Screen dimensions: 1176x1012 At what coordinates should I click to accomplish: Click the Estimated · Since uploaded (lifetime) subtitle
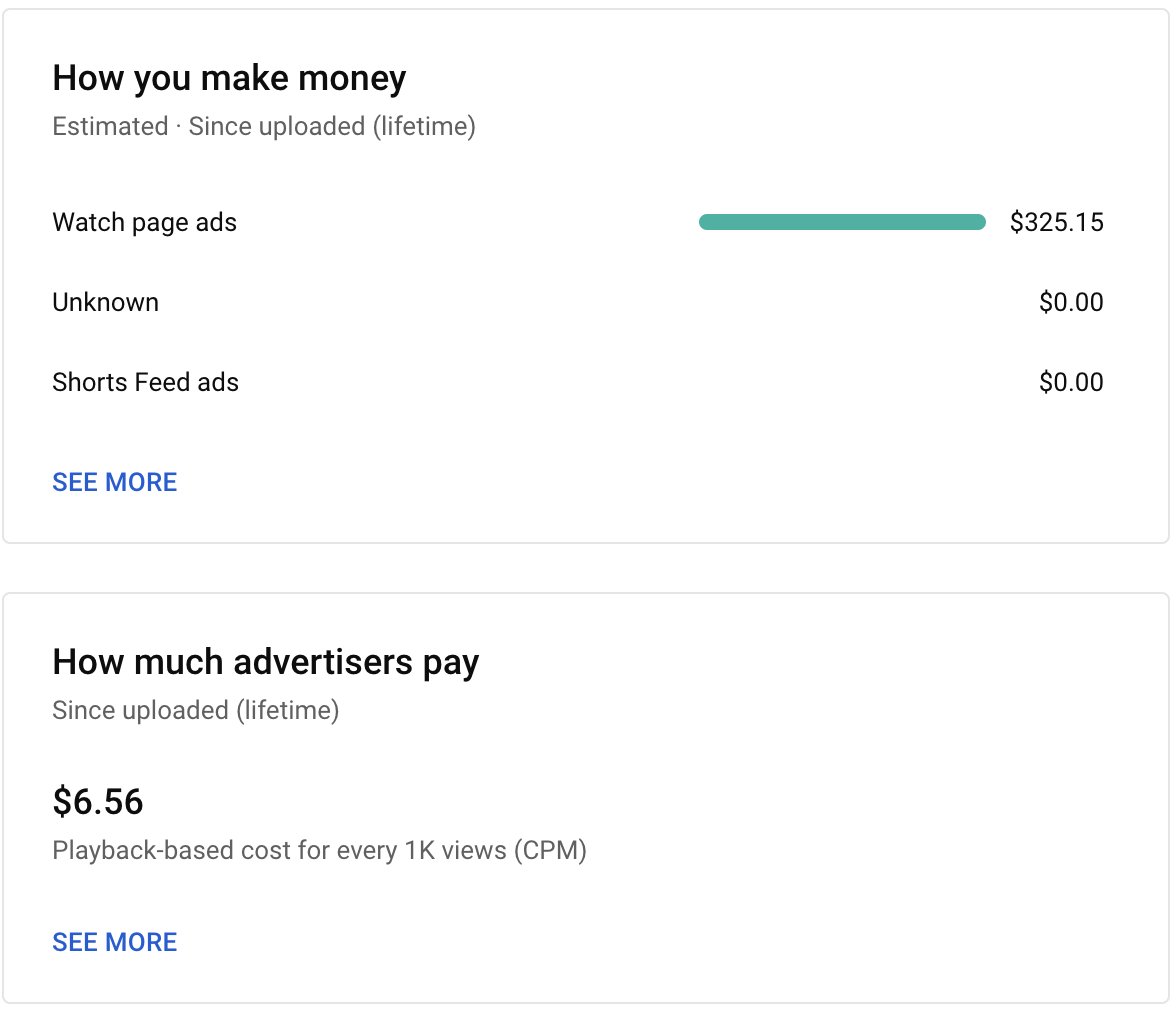[x=264, y=127]
